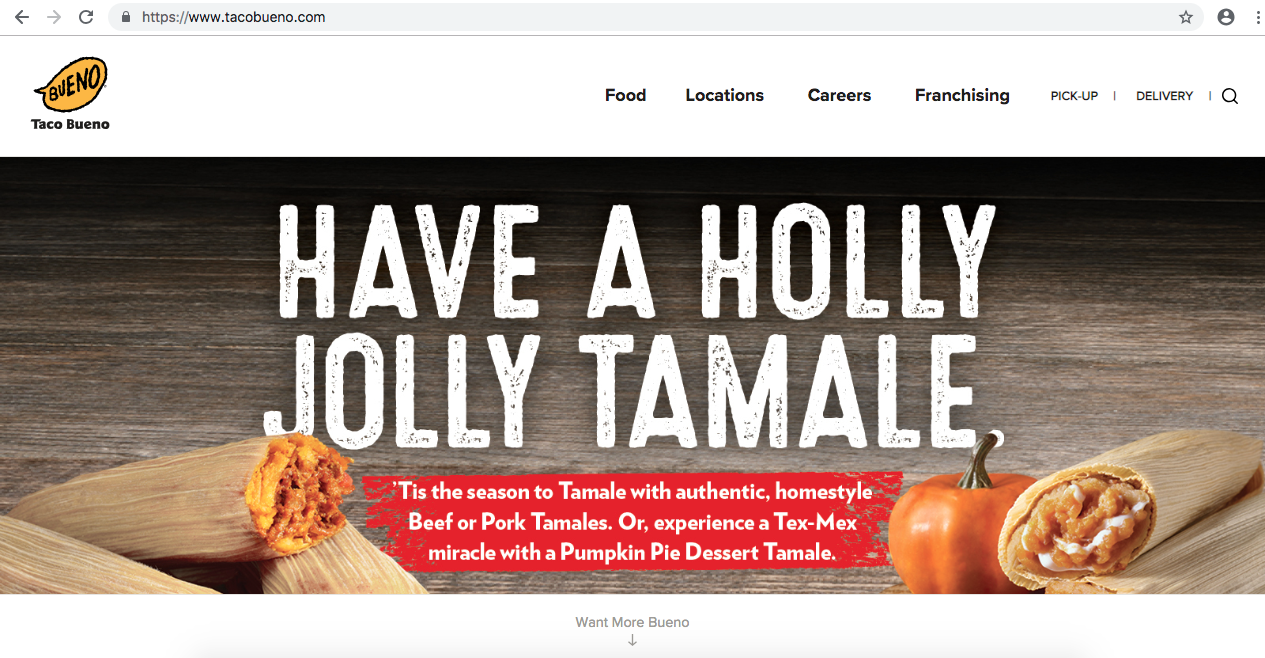Open the Food menu item

tap(625, 95)
